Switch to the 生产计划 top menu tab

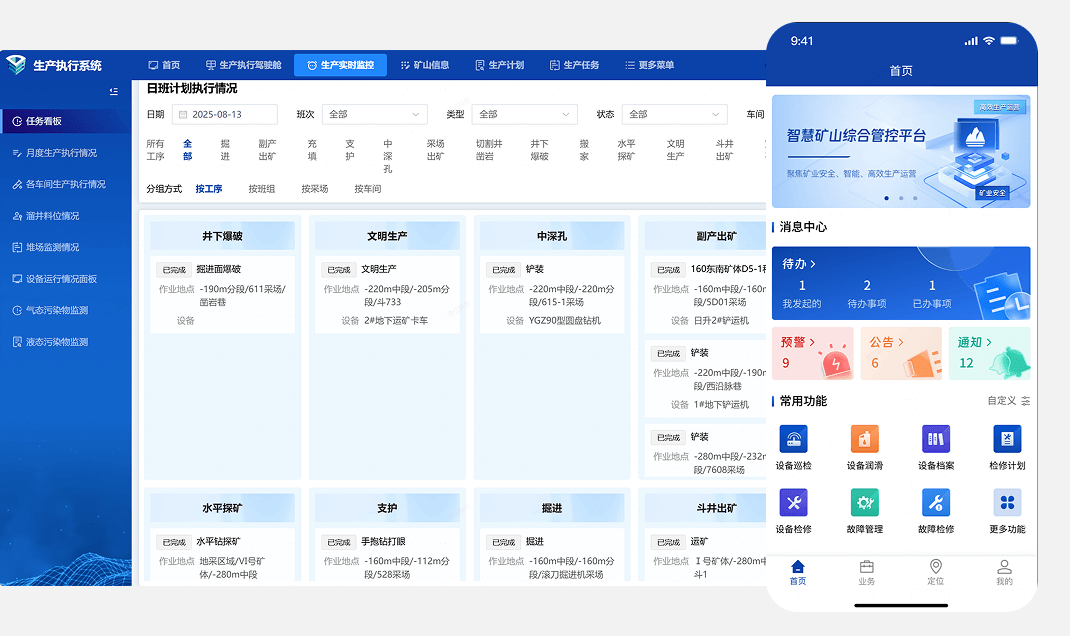500,65
